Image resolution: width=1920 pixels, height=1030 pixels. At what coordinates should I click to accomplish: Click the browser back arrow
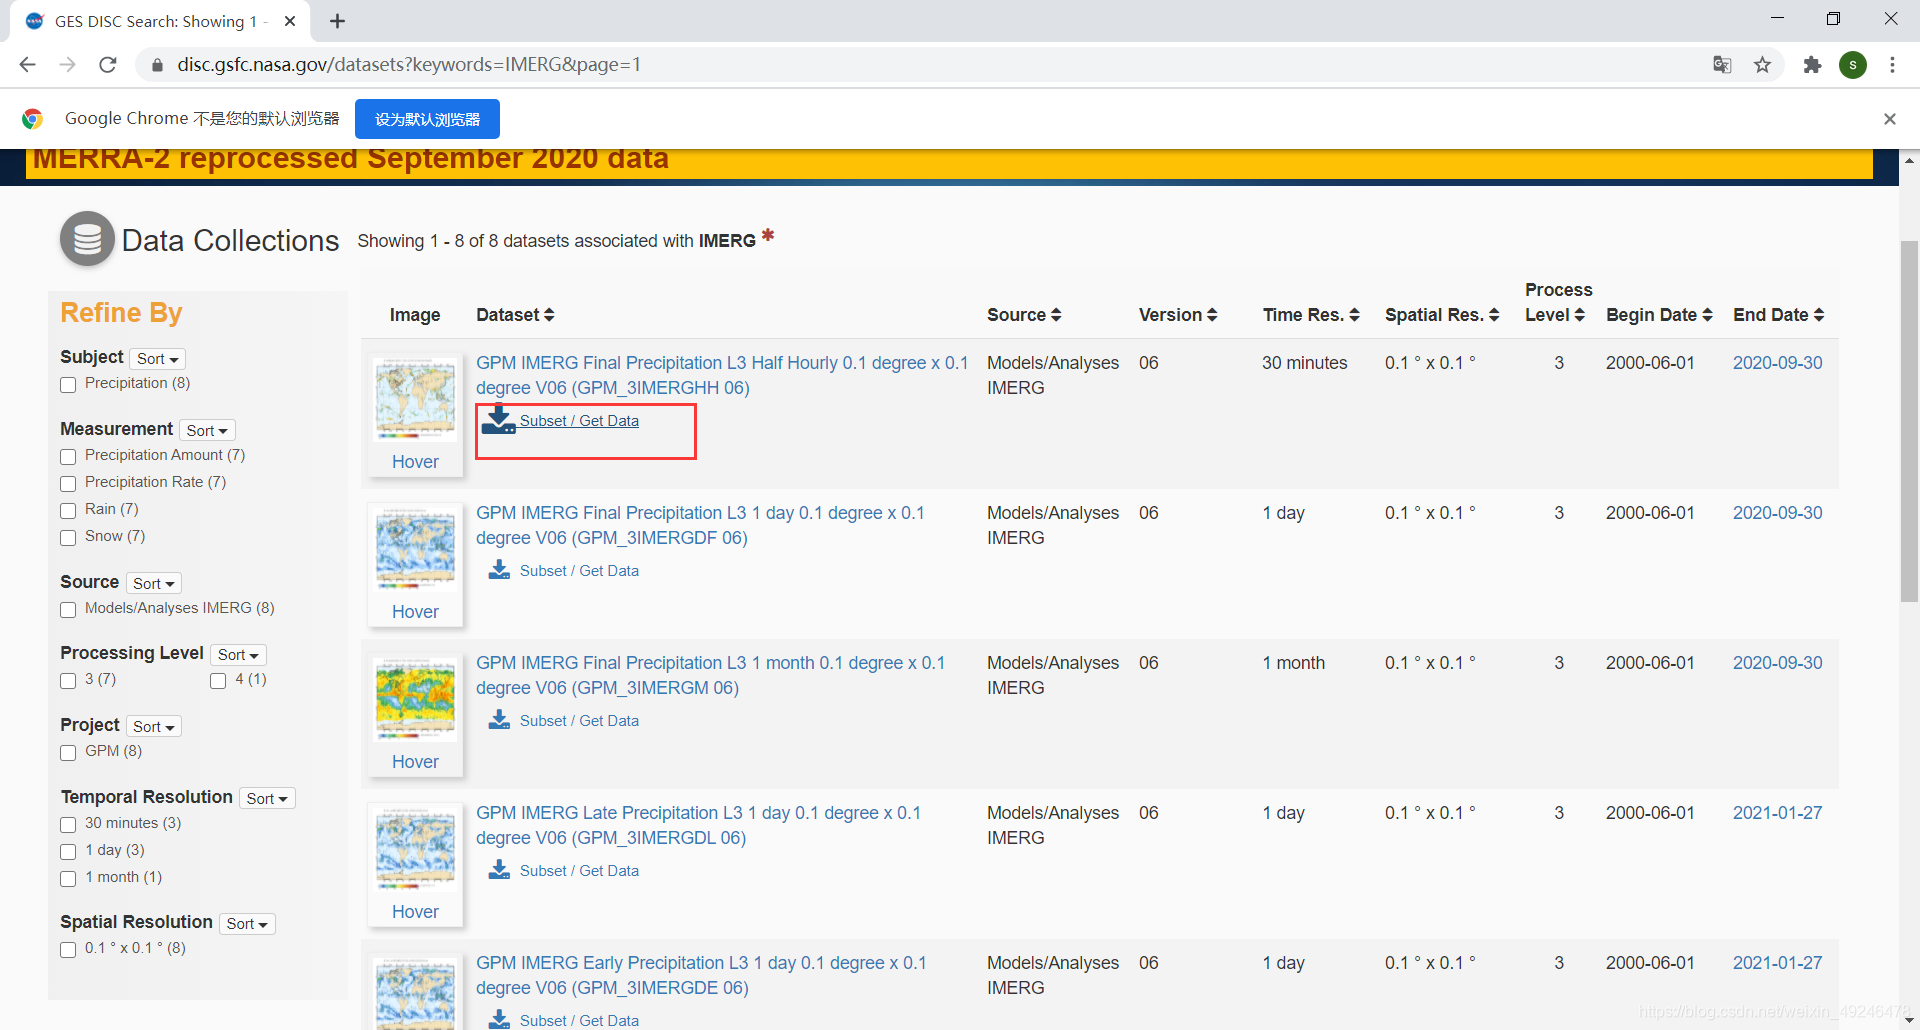27,65
